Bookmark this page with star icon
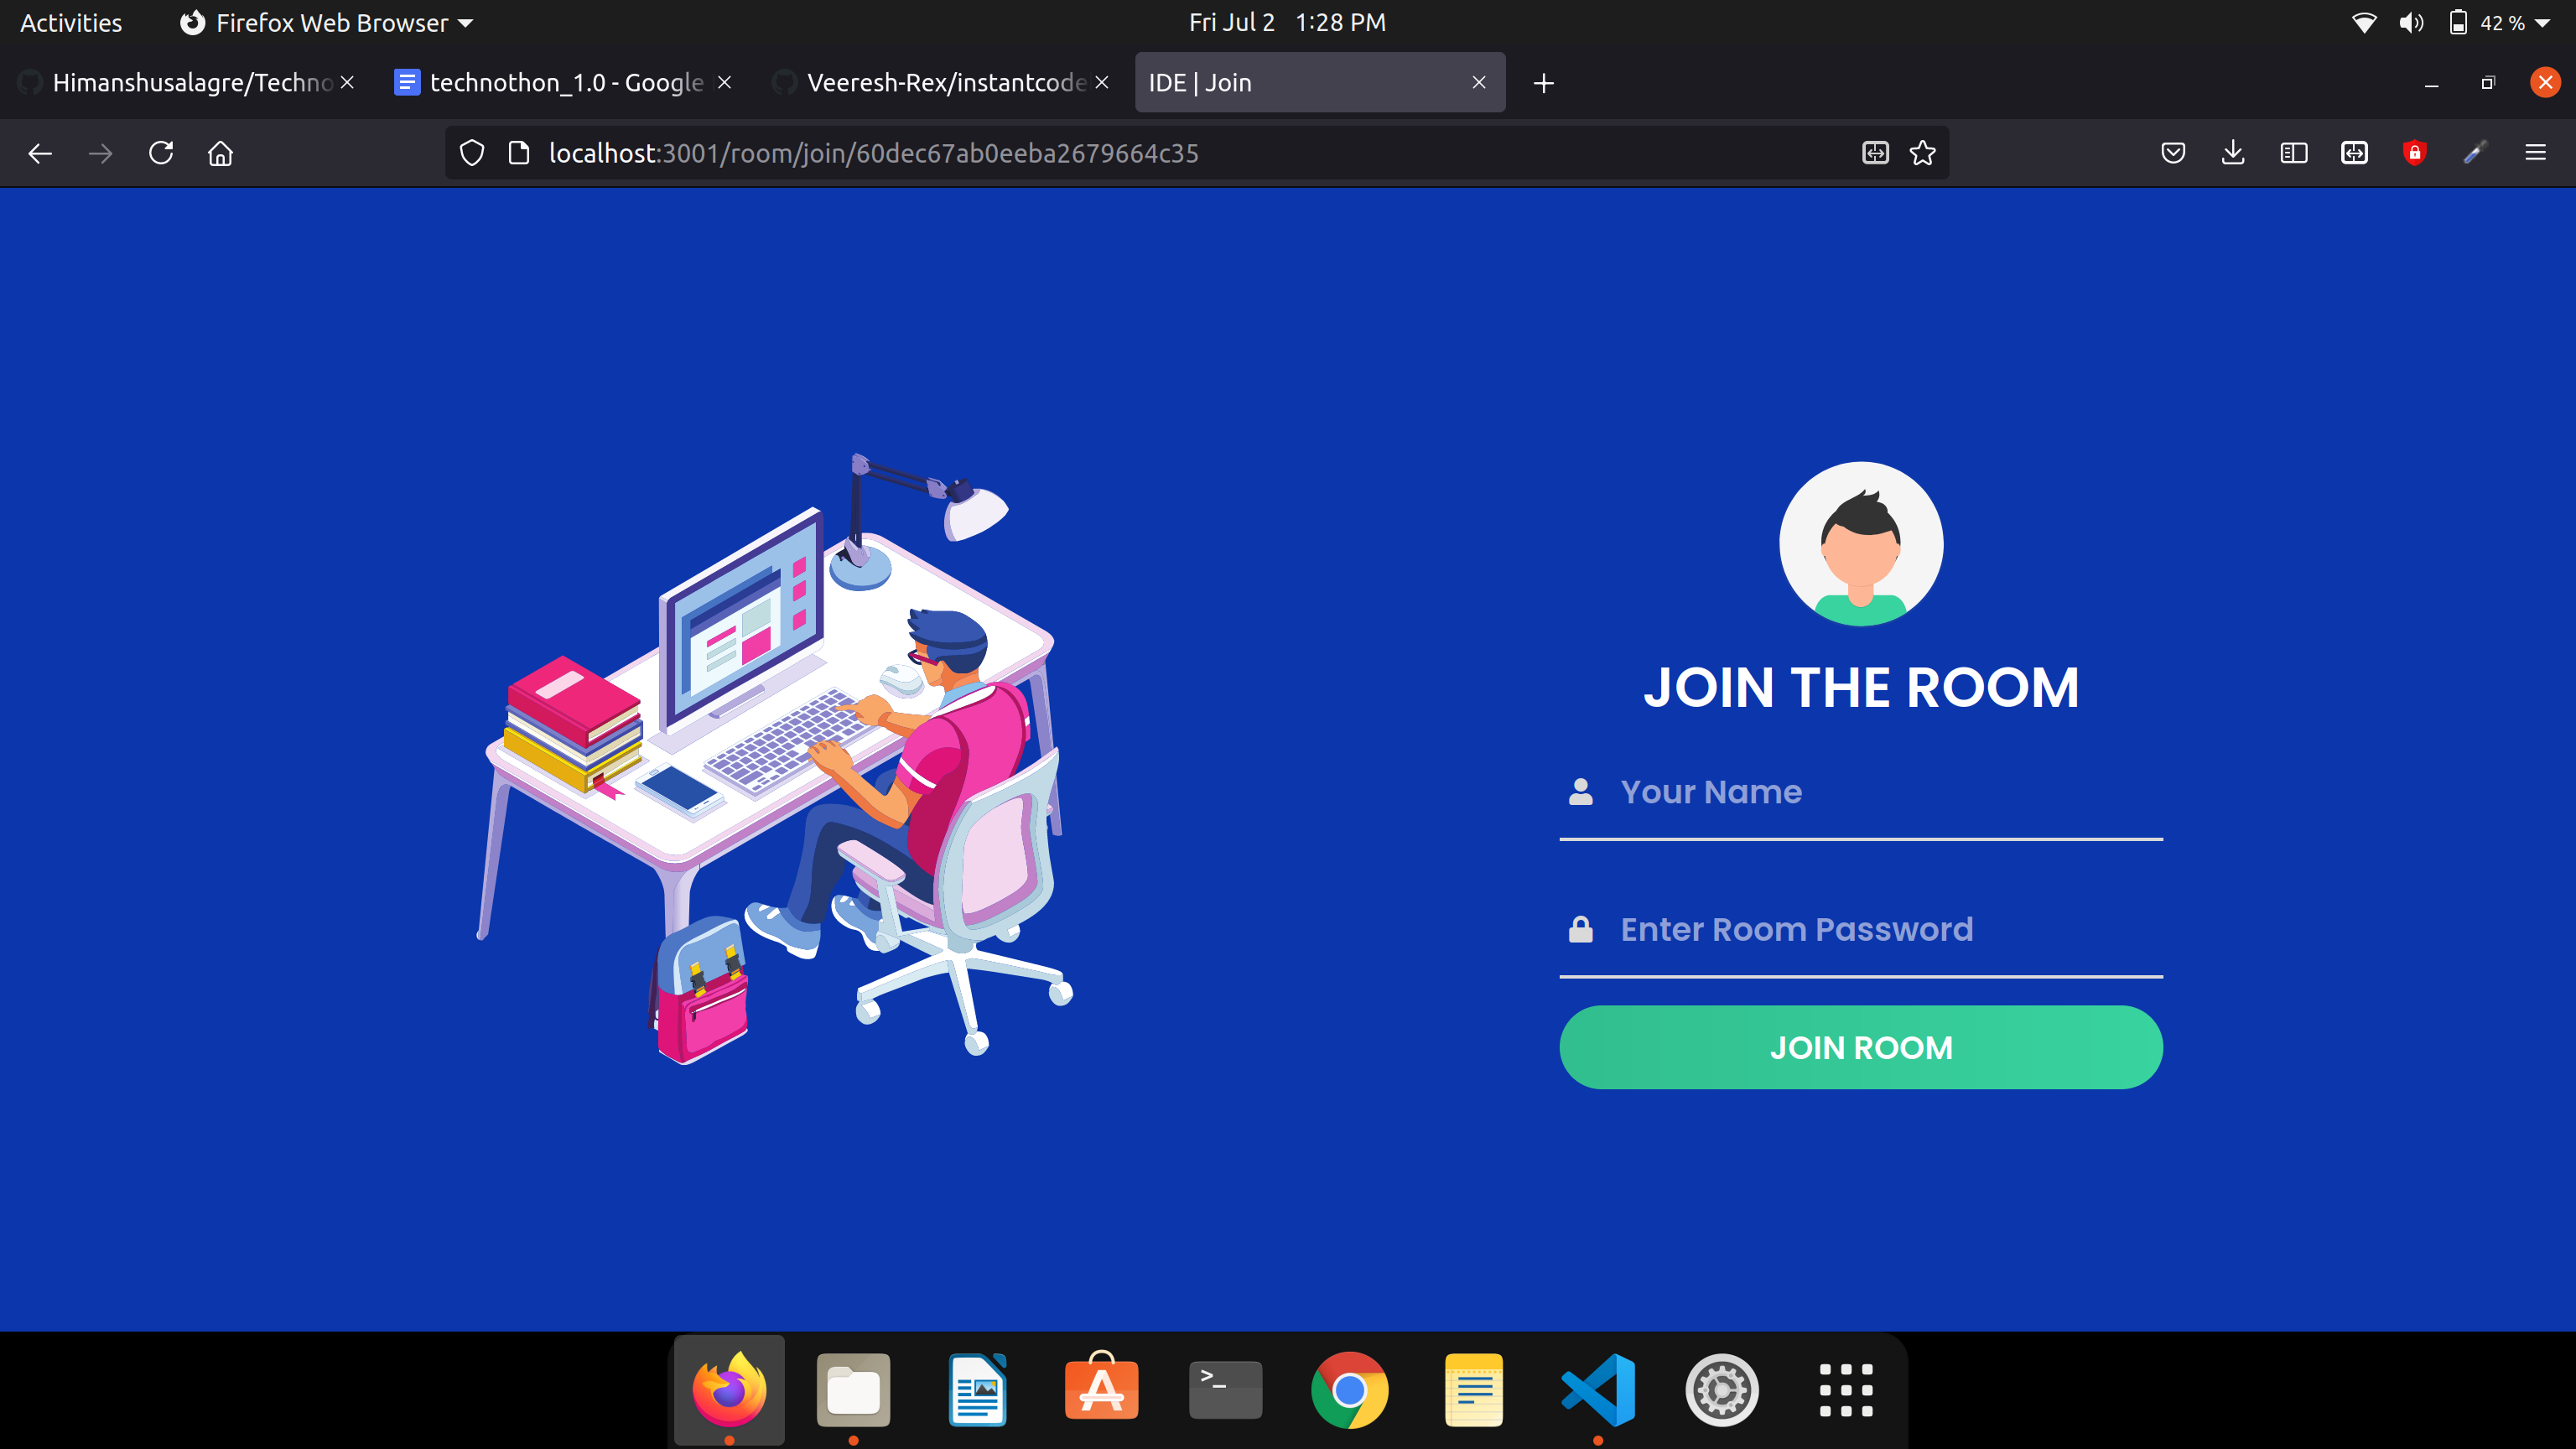Image resolution: width=2576 pixels, height=1449 pixels. click(x=1922, y=153)
